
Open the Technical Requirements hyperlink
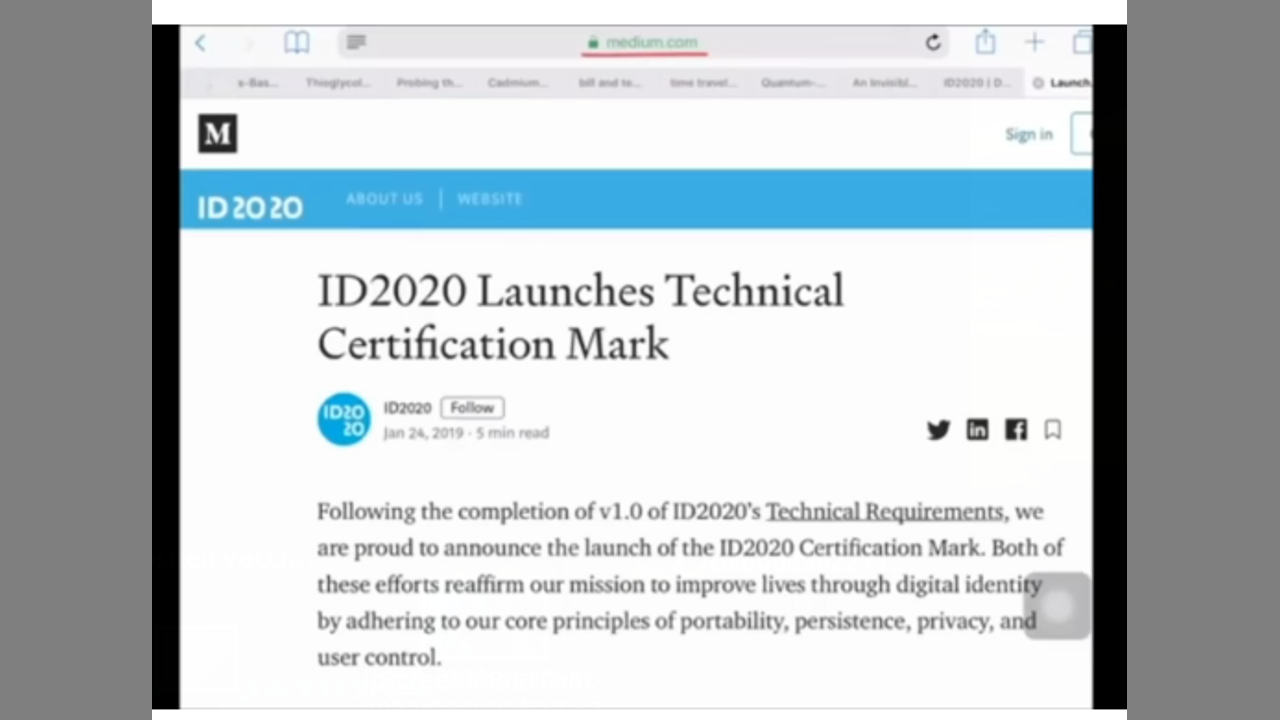coord(884,512)
